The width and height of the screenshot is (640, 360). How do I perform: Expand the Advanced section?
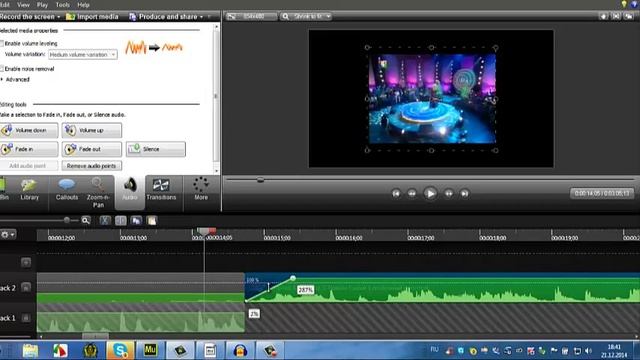coord(16,79)
